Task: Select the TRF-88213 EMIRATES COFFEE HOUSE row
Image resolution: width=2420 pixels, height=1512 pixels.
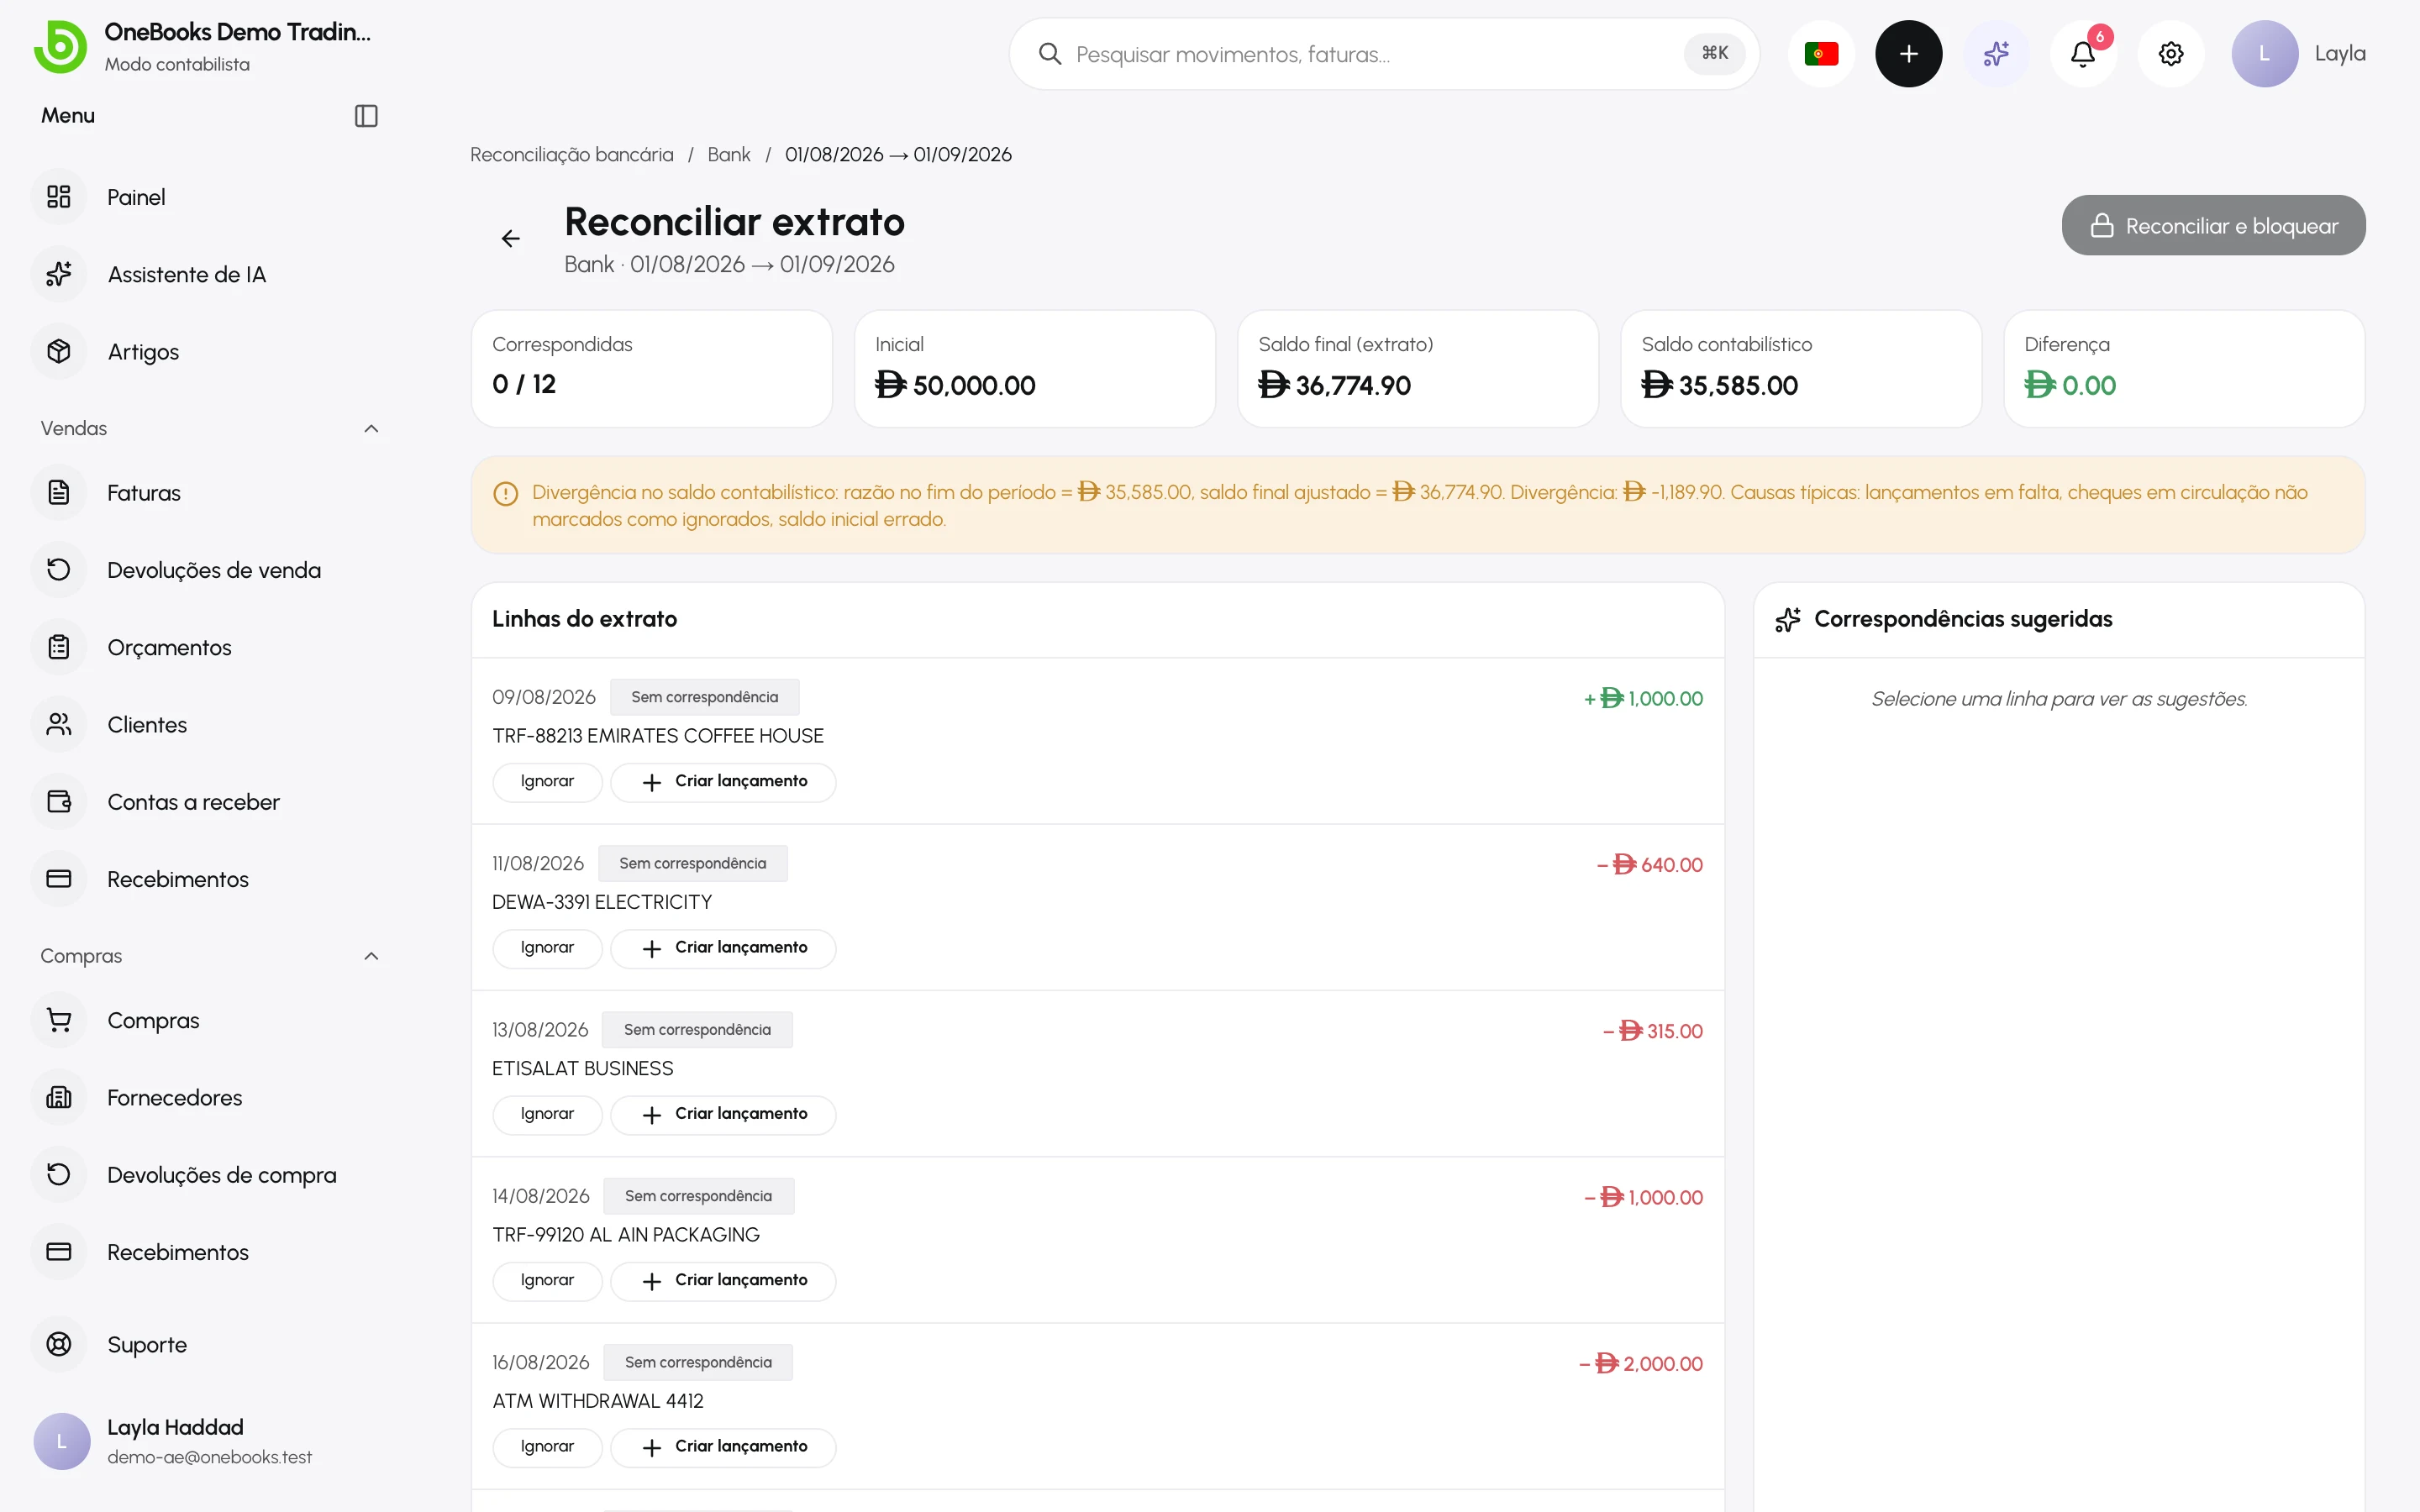Action: pos(1097,741)
